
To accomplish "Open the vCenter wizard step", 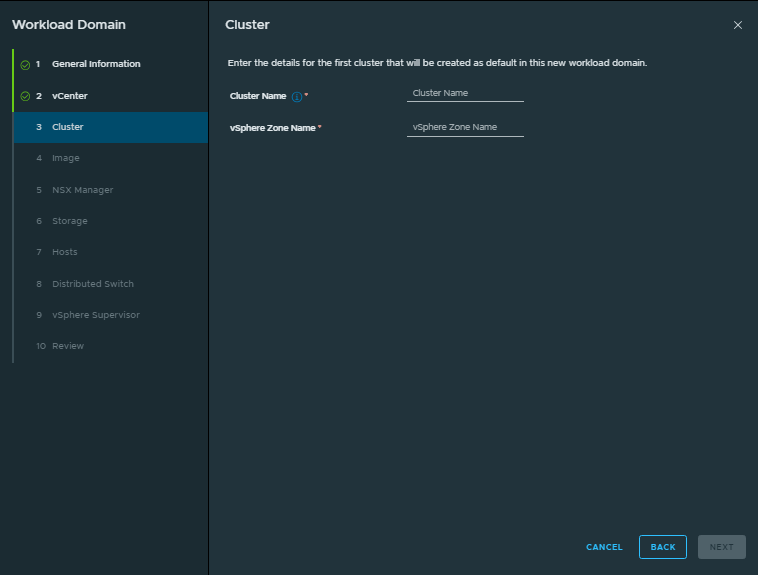I will (70, 96).
